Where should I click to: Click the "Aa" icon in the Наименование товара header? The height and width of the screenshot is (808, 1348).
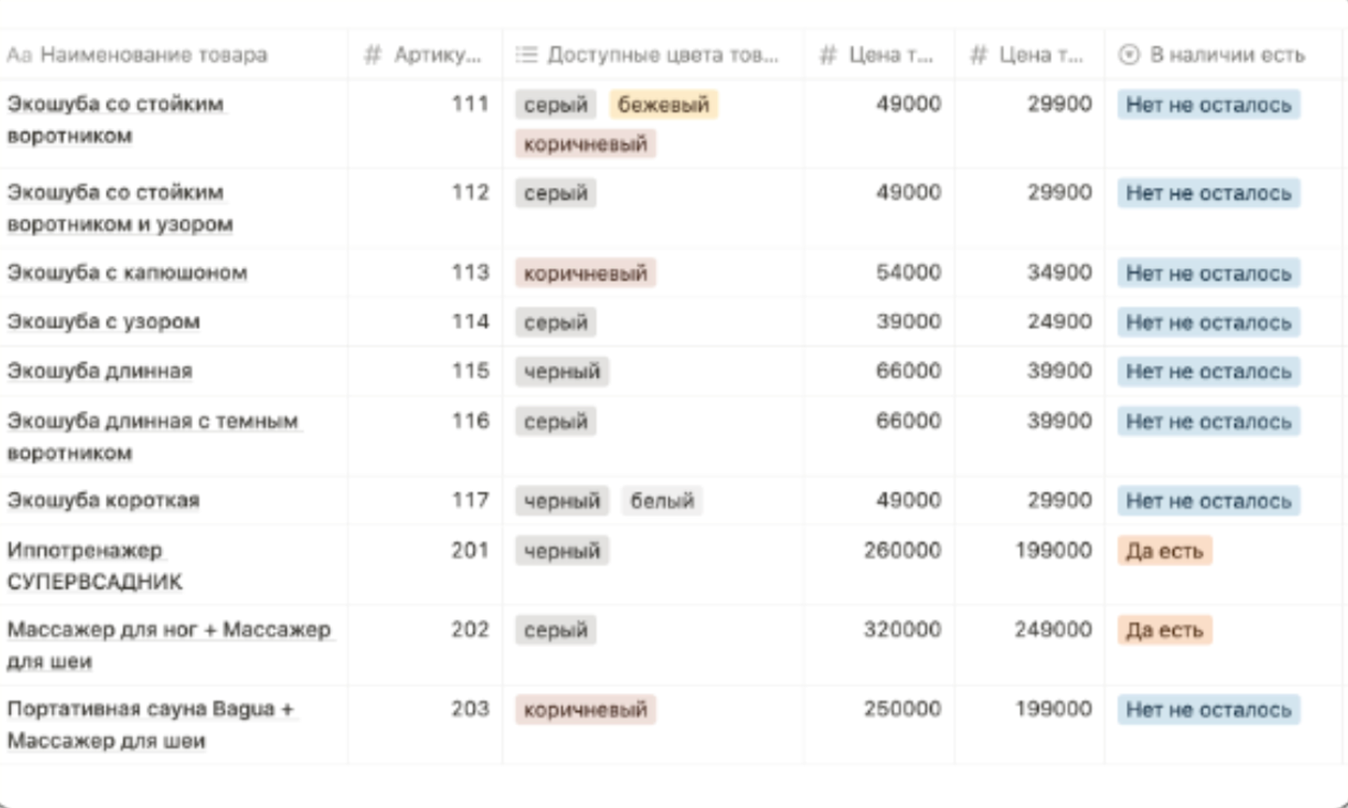(x=19, y=55)
